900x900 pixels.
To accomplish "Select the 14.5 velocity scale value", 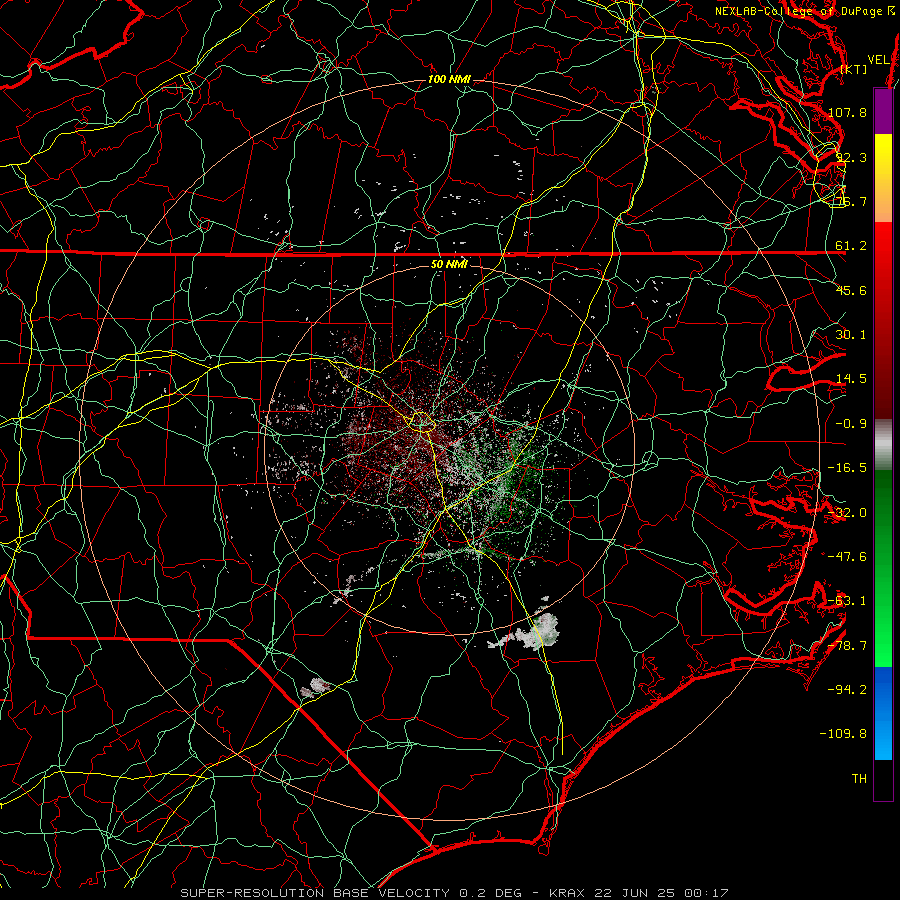I will [851, 379].
